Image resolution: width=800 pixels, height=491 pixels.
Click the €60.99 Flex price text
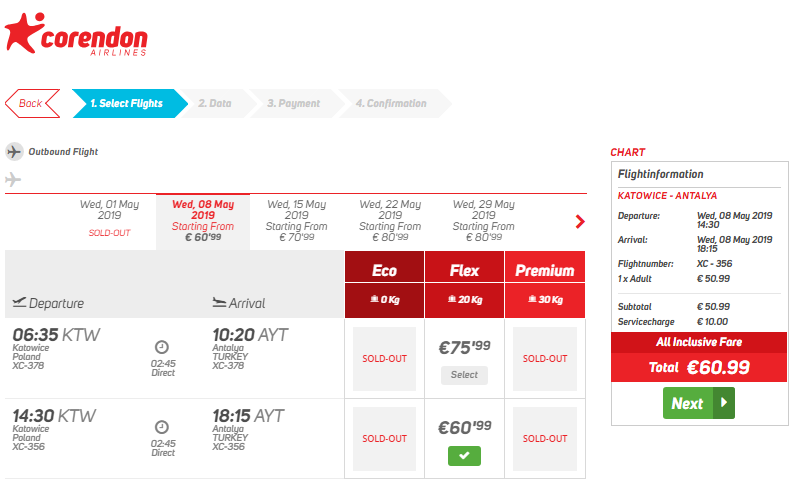coord(464,427)
